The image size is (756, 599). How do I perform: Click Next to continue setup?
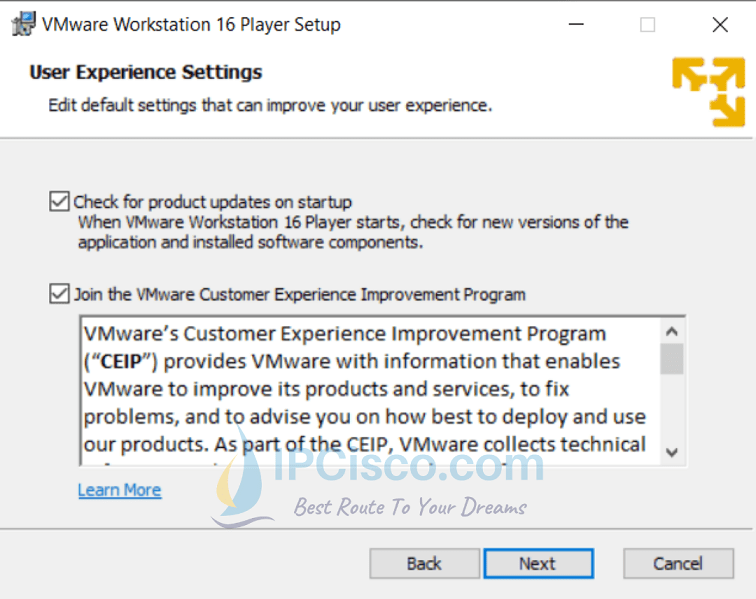539,563
